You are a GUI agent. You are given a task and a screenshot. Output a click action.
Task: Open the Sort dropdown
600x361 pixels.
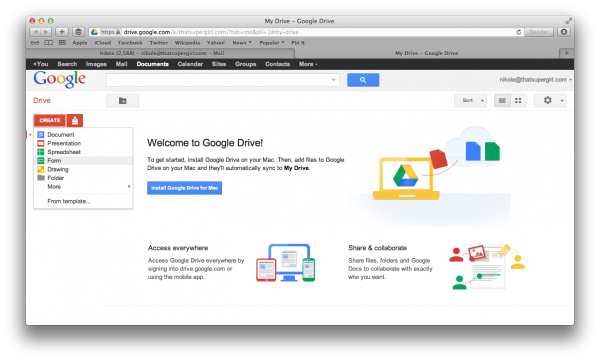point(470,100)
